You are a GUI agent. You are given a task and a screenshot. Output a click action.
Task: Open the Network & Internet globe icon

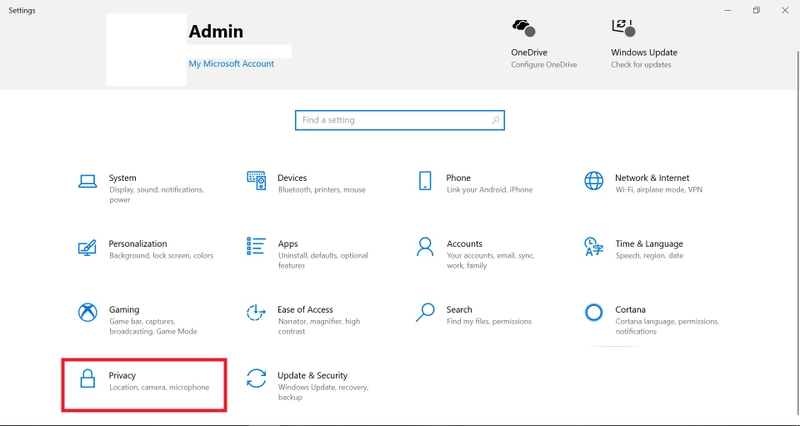[x=594, y=181]
